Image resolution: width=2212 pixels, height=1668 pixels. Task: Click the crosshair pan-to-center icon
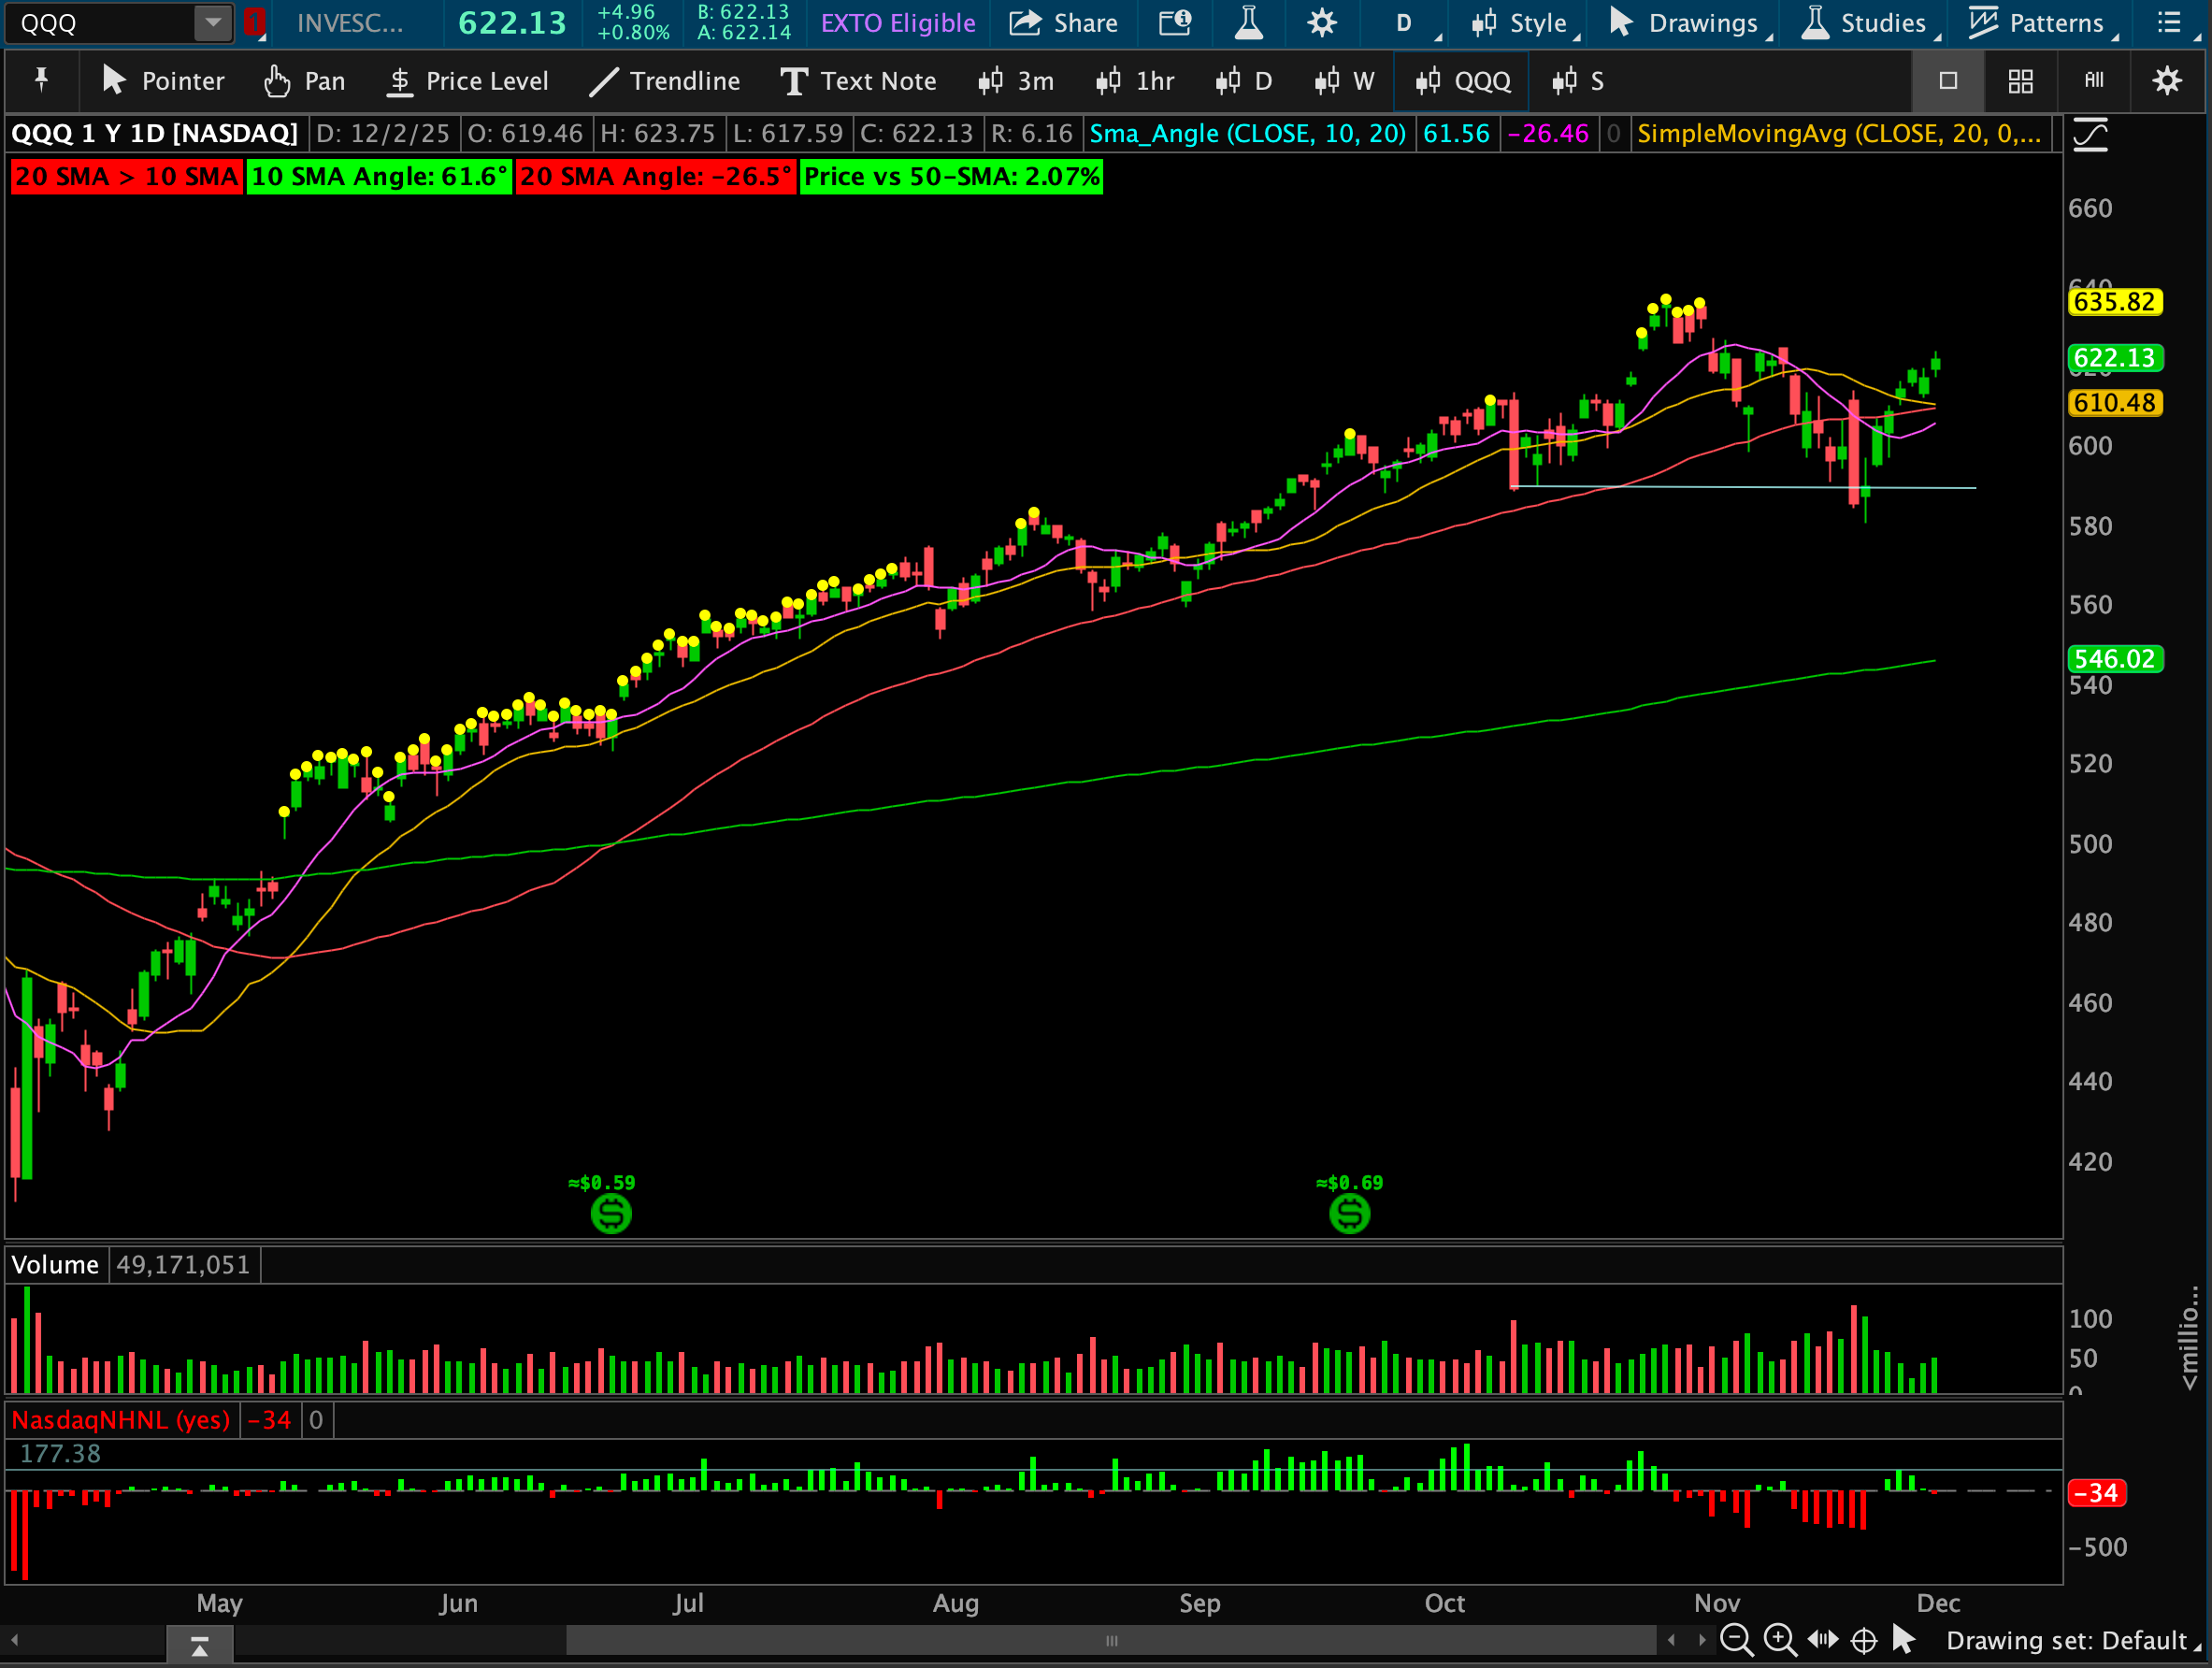click(x=1864, y=1640)
